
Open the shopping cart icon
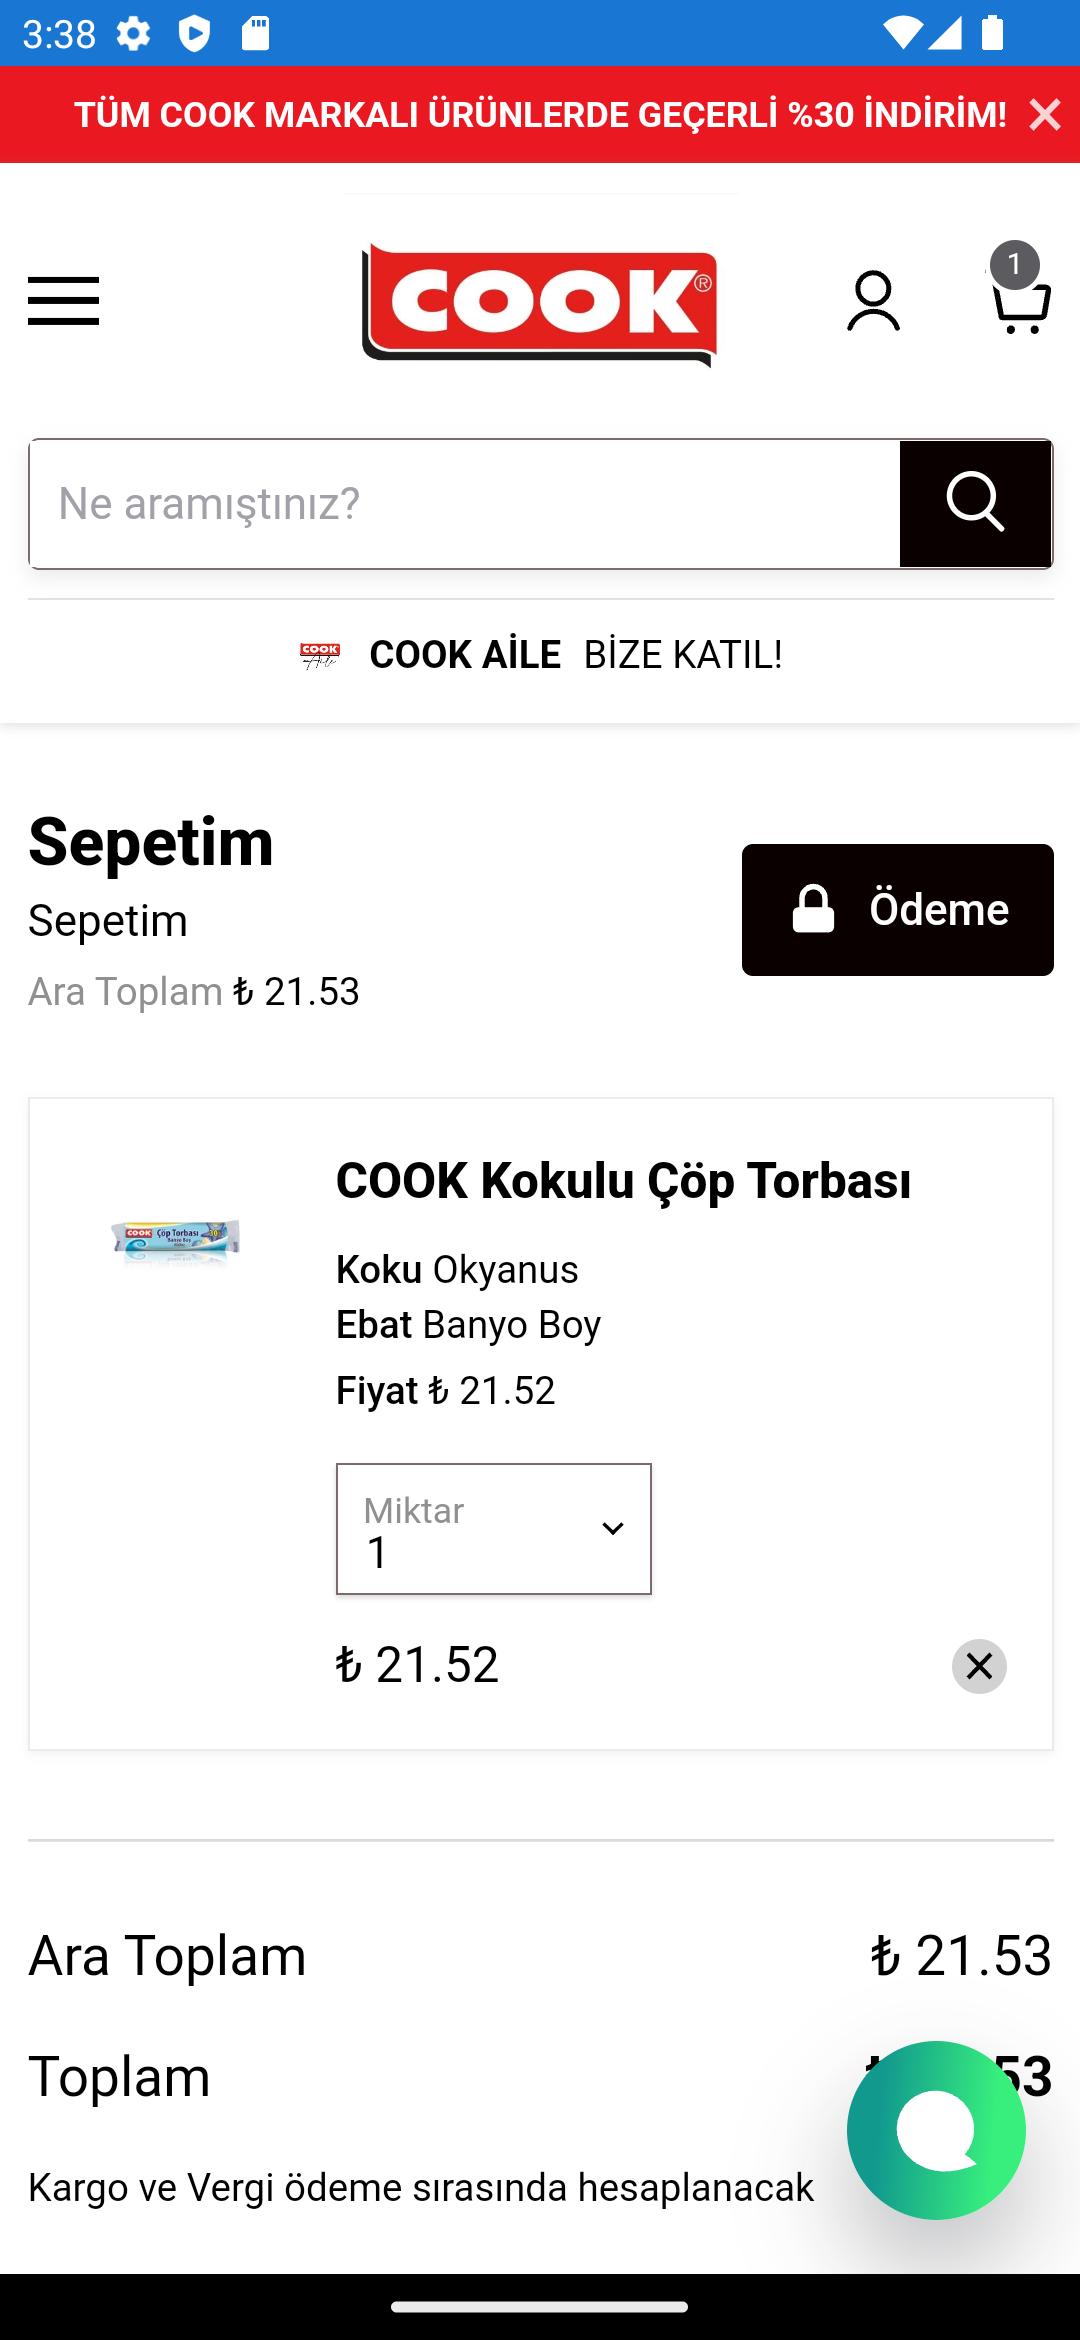(1020, 305)
